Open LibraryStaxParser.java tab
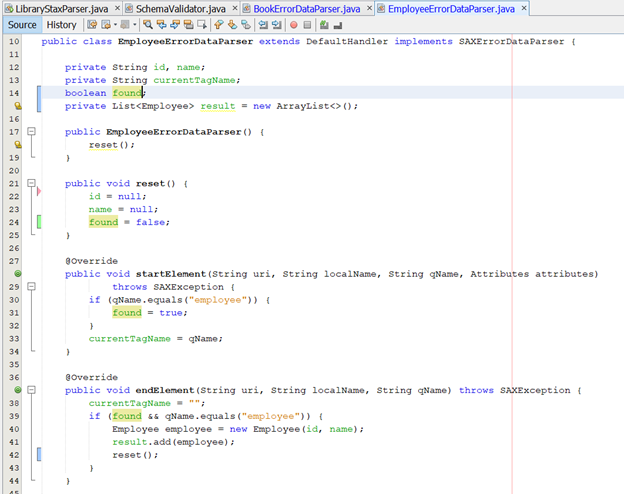This screenshot has height=494, width=624. (62, 9)
